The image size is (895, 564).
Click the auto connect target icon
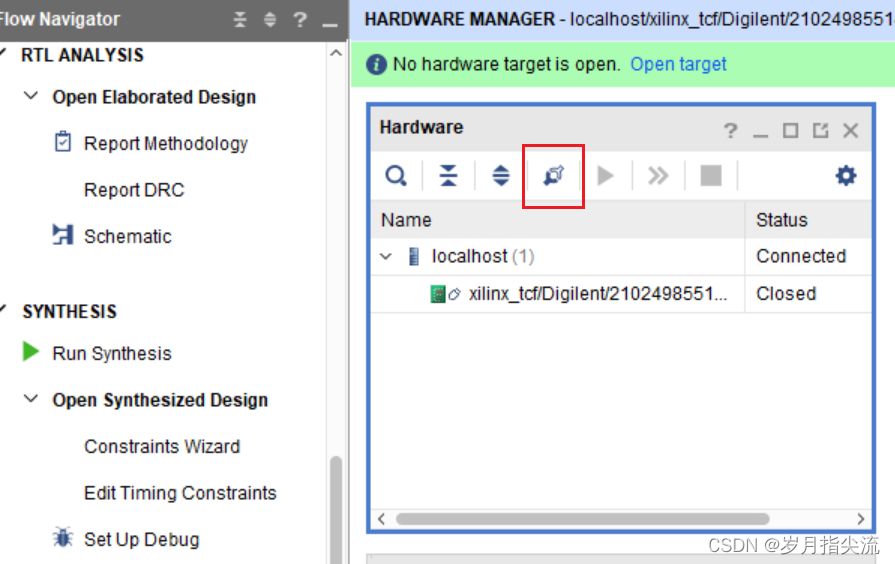coord(553,176)
